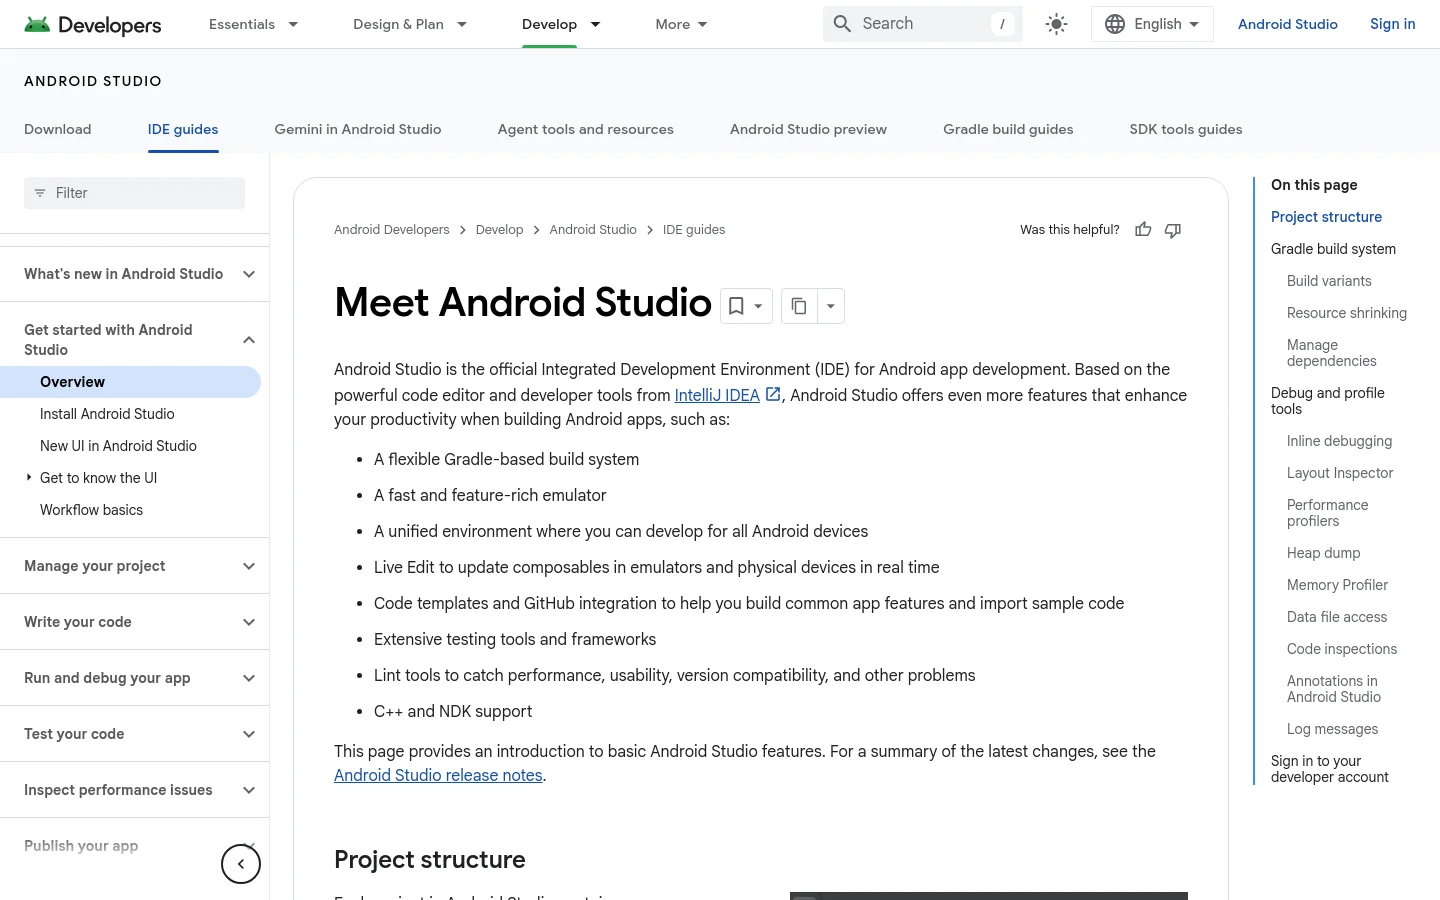
Task: Open Agent tools and resources tab
Action: click(x=586, y=129)
